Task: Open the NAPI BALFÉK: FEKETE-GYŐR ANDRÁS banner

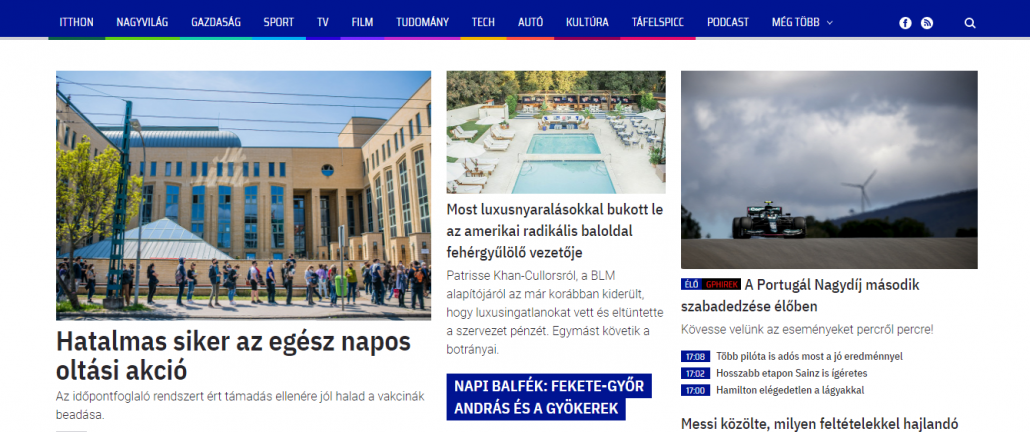Action: [x=549, y=397]
